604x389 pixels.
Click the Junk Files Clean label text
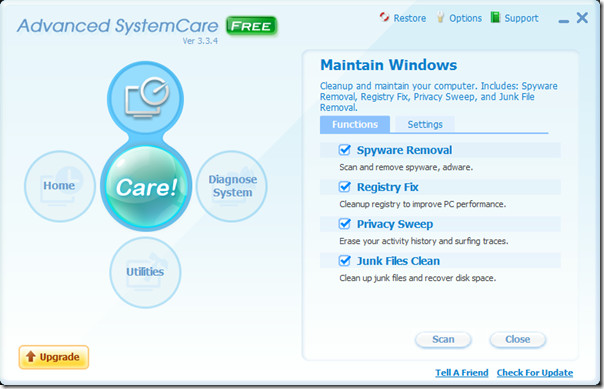coord(398,261)
